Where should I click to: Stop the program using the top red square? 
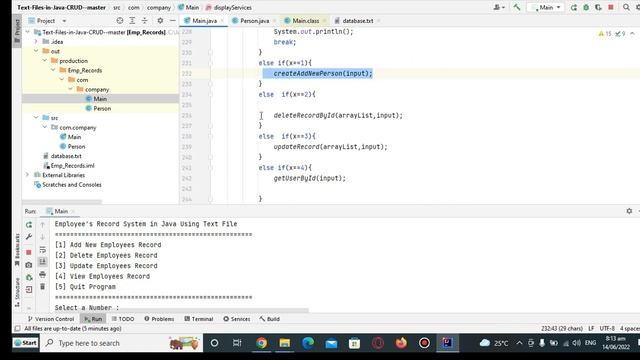pyautogui.click(x=611, y=7)
